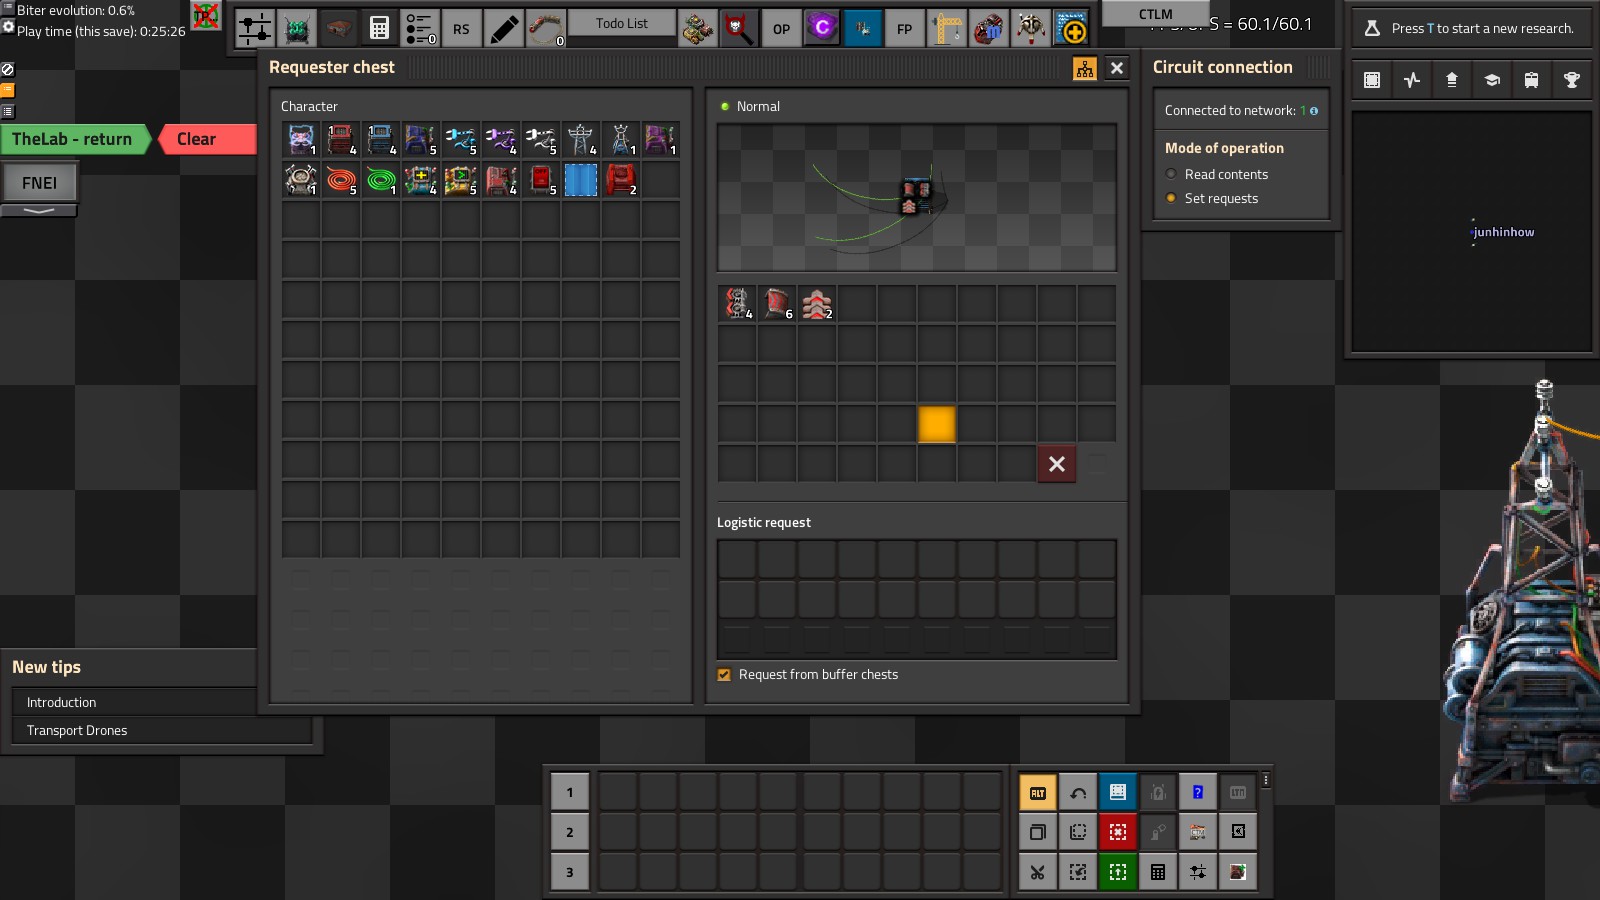Open the Todo List button
The image size is (1600, 900).
[x=621, y=24]
